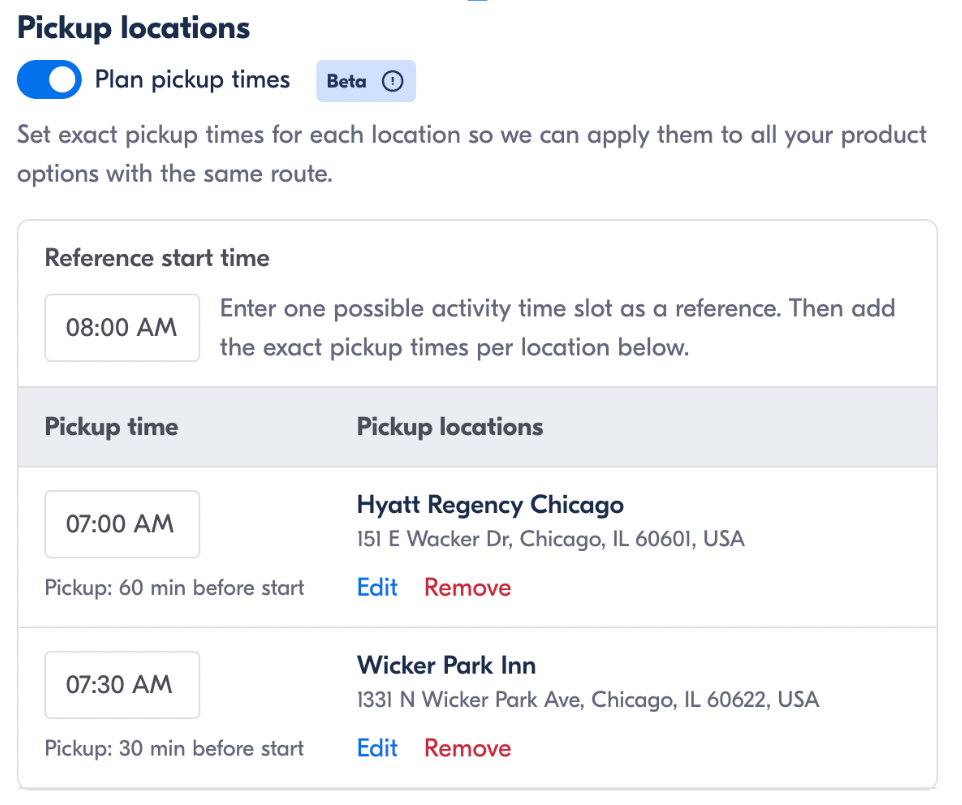Remove the Wicker Park Inn location
The width and height of the screenshot is (962, 805).
468,749
